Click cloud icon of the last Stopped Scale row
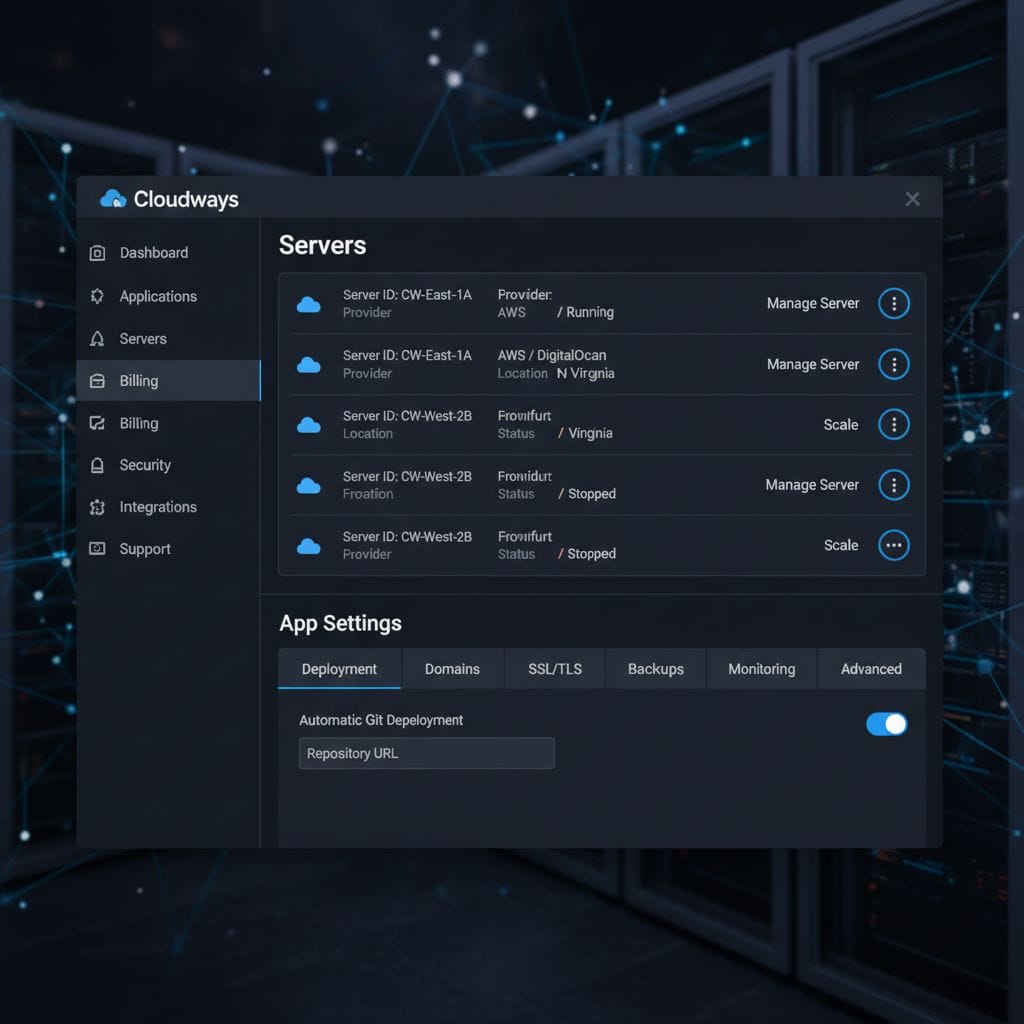This screenshot has width=1024, height=1024. [309, 546]
